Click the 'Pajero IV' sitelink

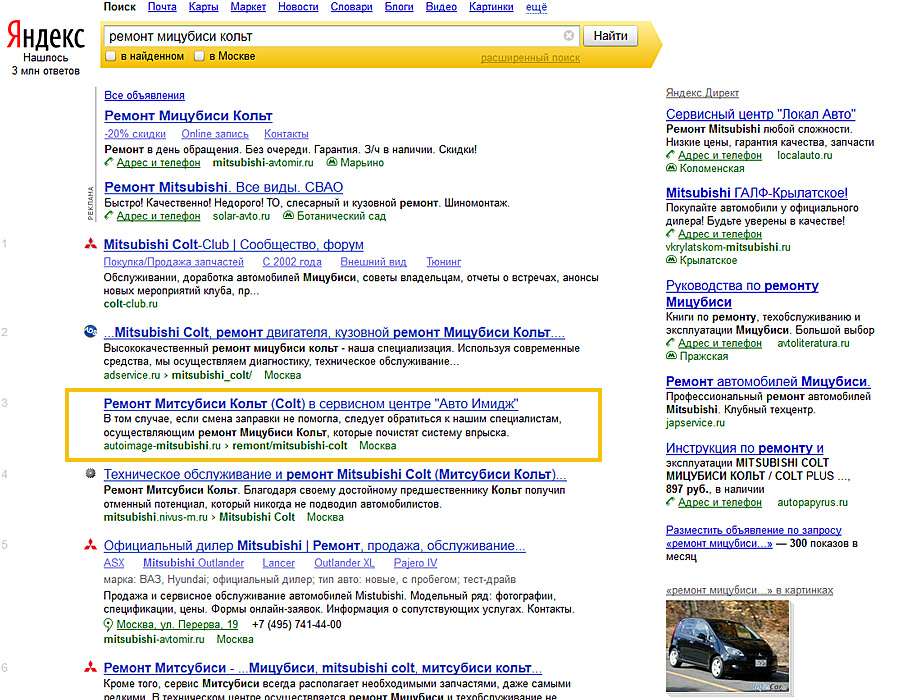[x=415, y=563]
